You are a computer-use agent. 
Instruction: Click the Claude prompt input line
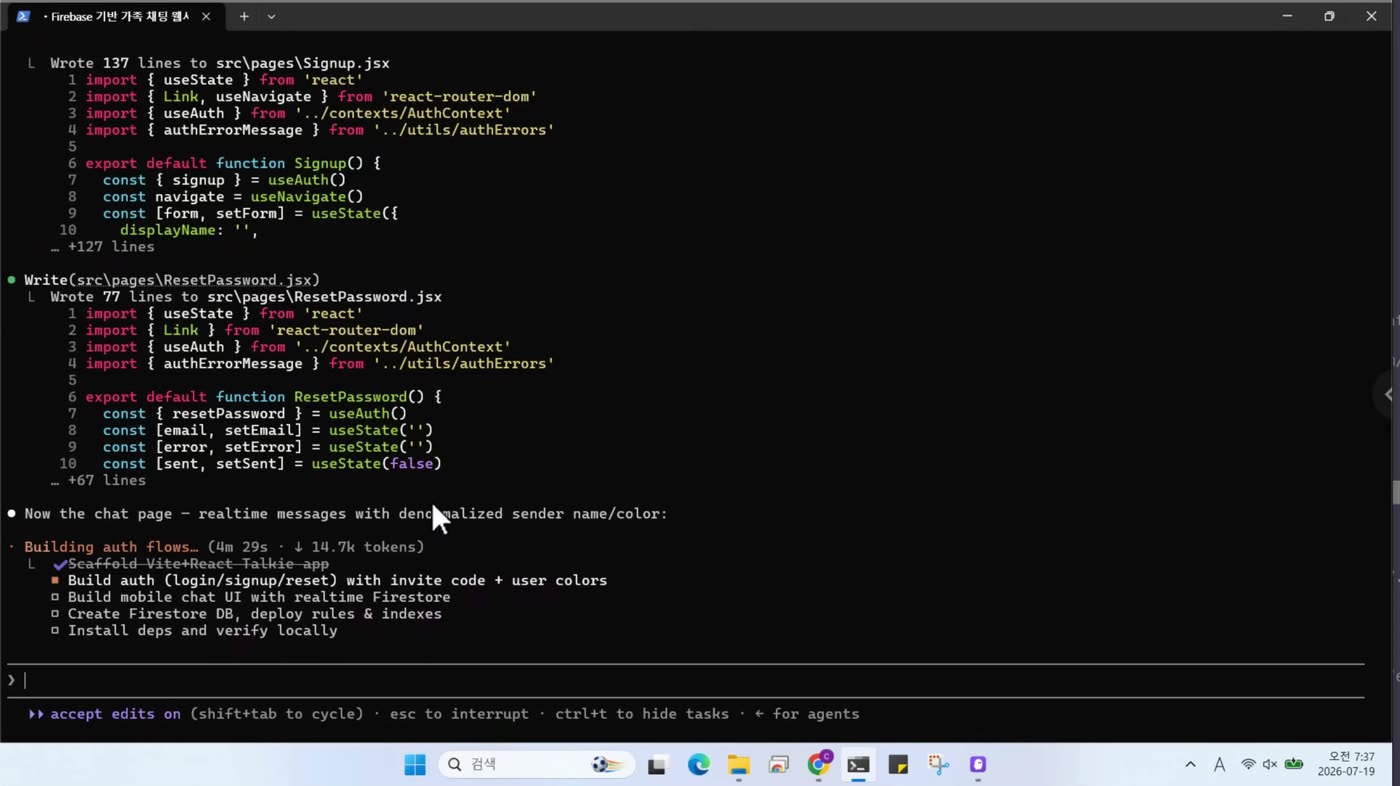[685, 681]
